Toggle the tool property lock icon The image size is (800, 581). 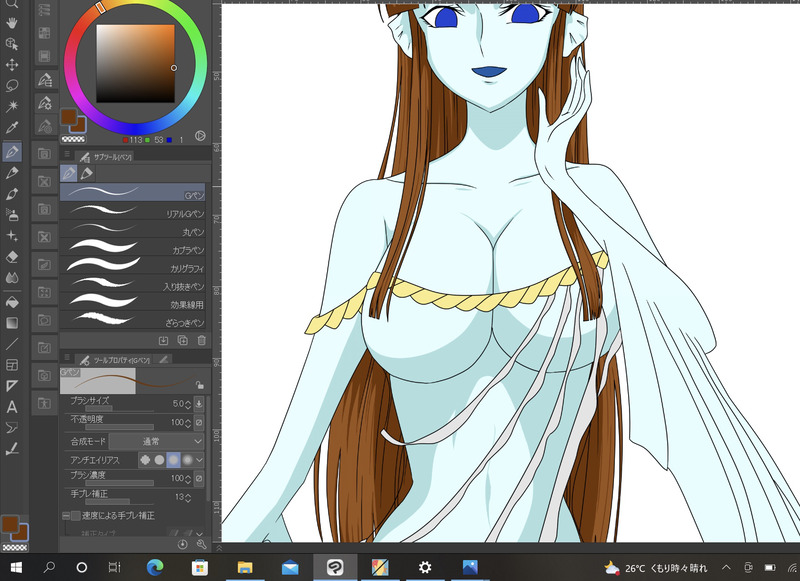200,385
